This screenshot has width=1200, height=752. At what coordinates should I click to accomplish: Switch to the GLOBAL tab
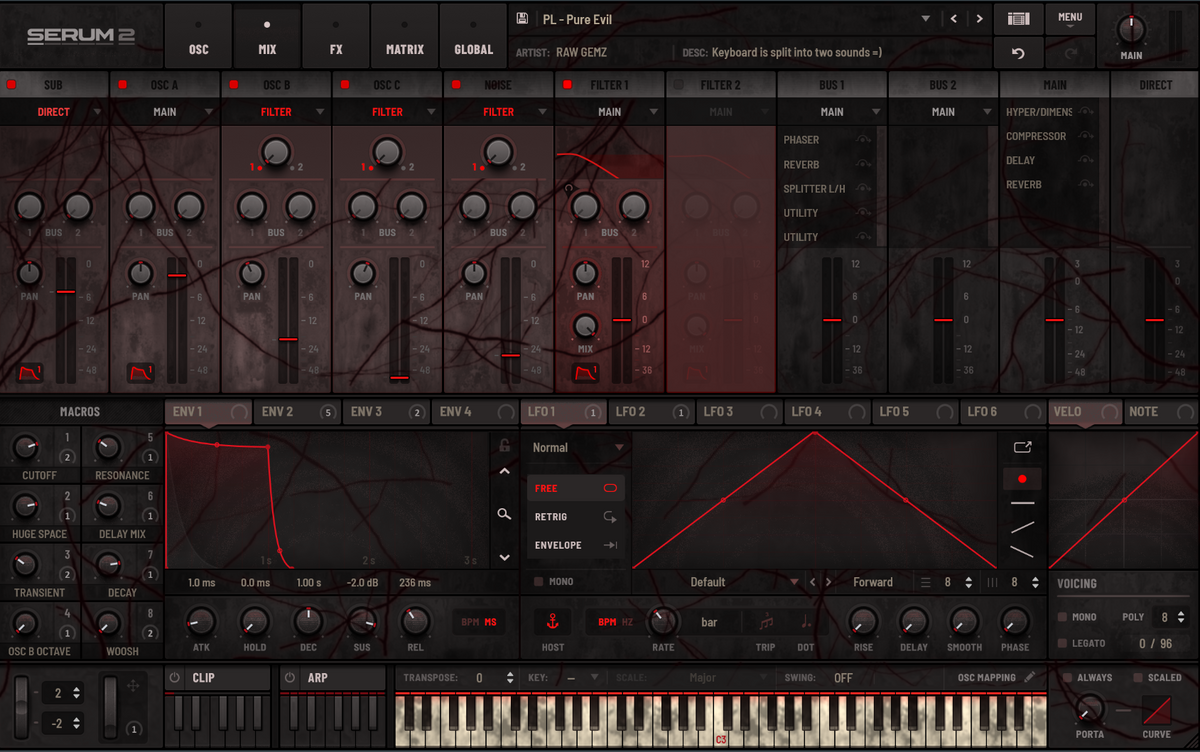point(473,35)
